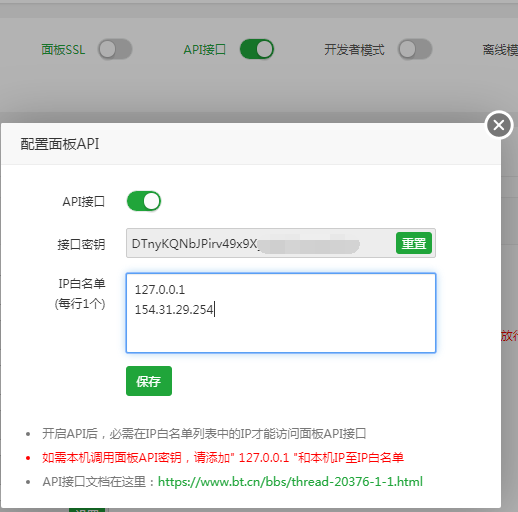Click the green API接口 label in the top row
The width and height of the screenshot is (518, 512).
click(205, 50)
